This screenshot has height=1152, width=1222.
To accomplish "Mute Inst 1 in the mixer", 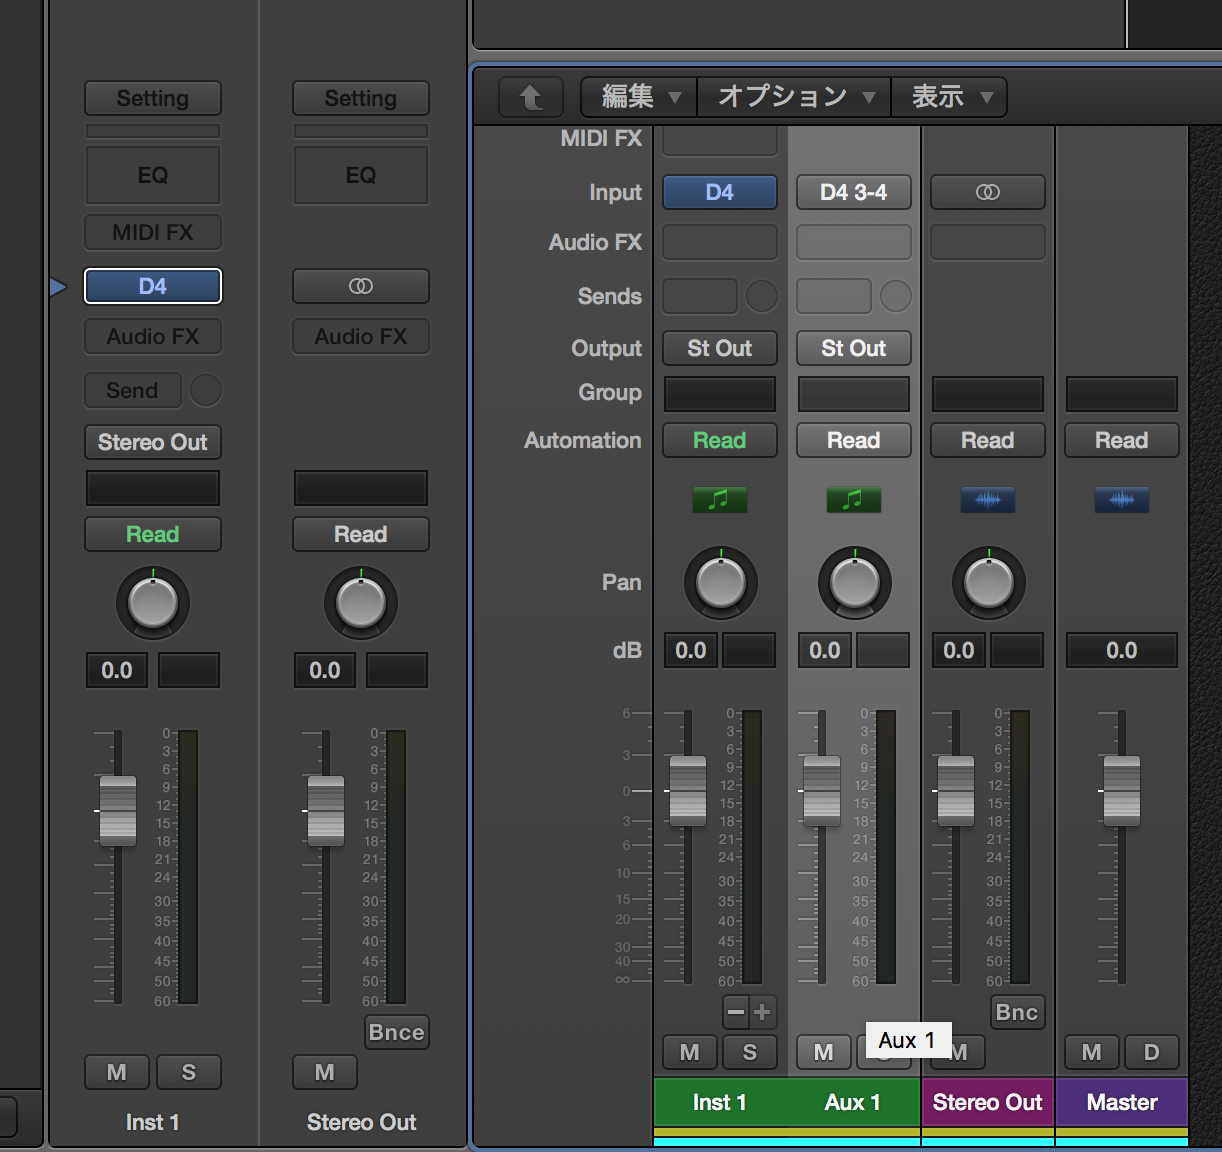I will [689, 1052].
